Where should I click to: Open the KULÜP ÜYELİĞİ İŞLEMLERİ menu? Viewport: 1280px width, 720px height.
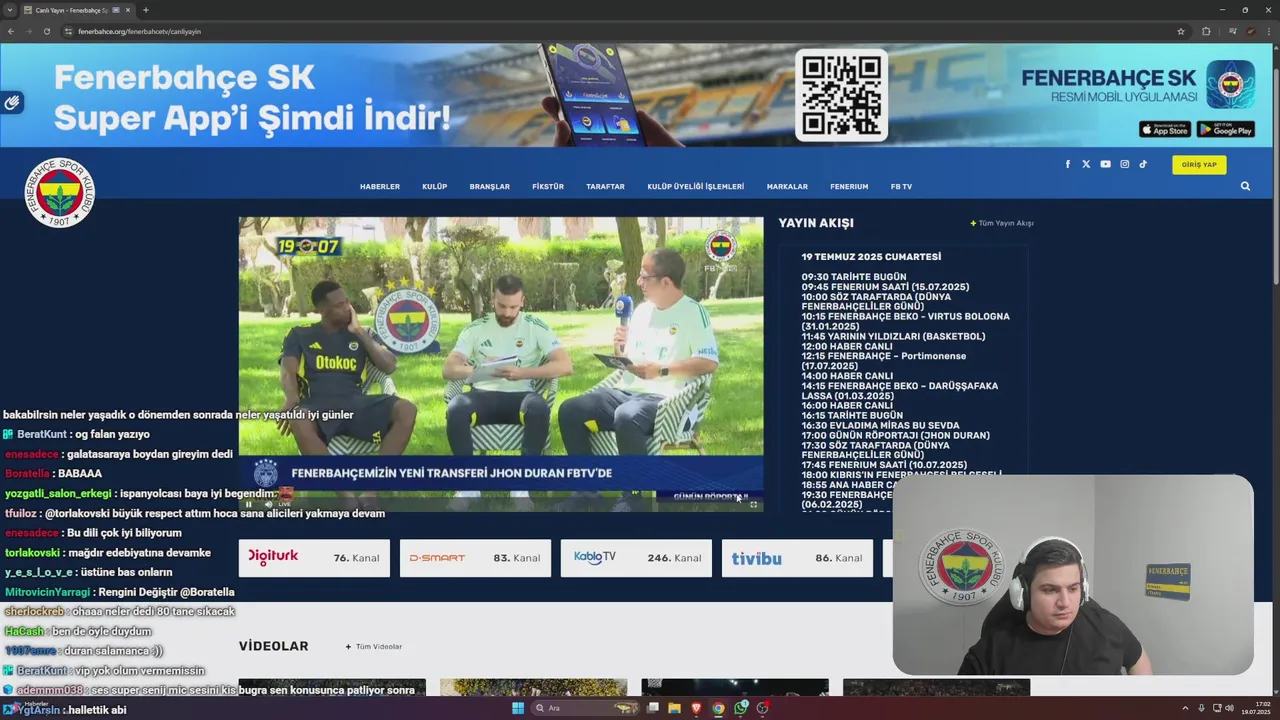coord(696,186)
